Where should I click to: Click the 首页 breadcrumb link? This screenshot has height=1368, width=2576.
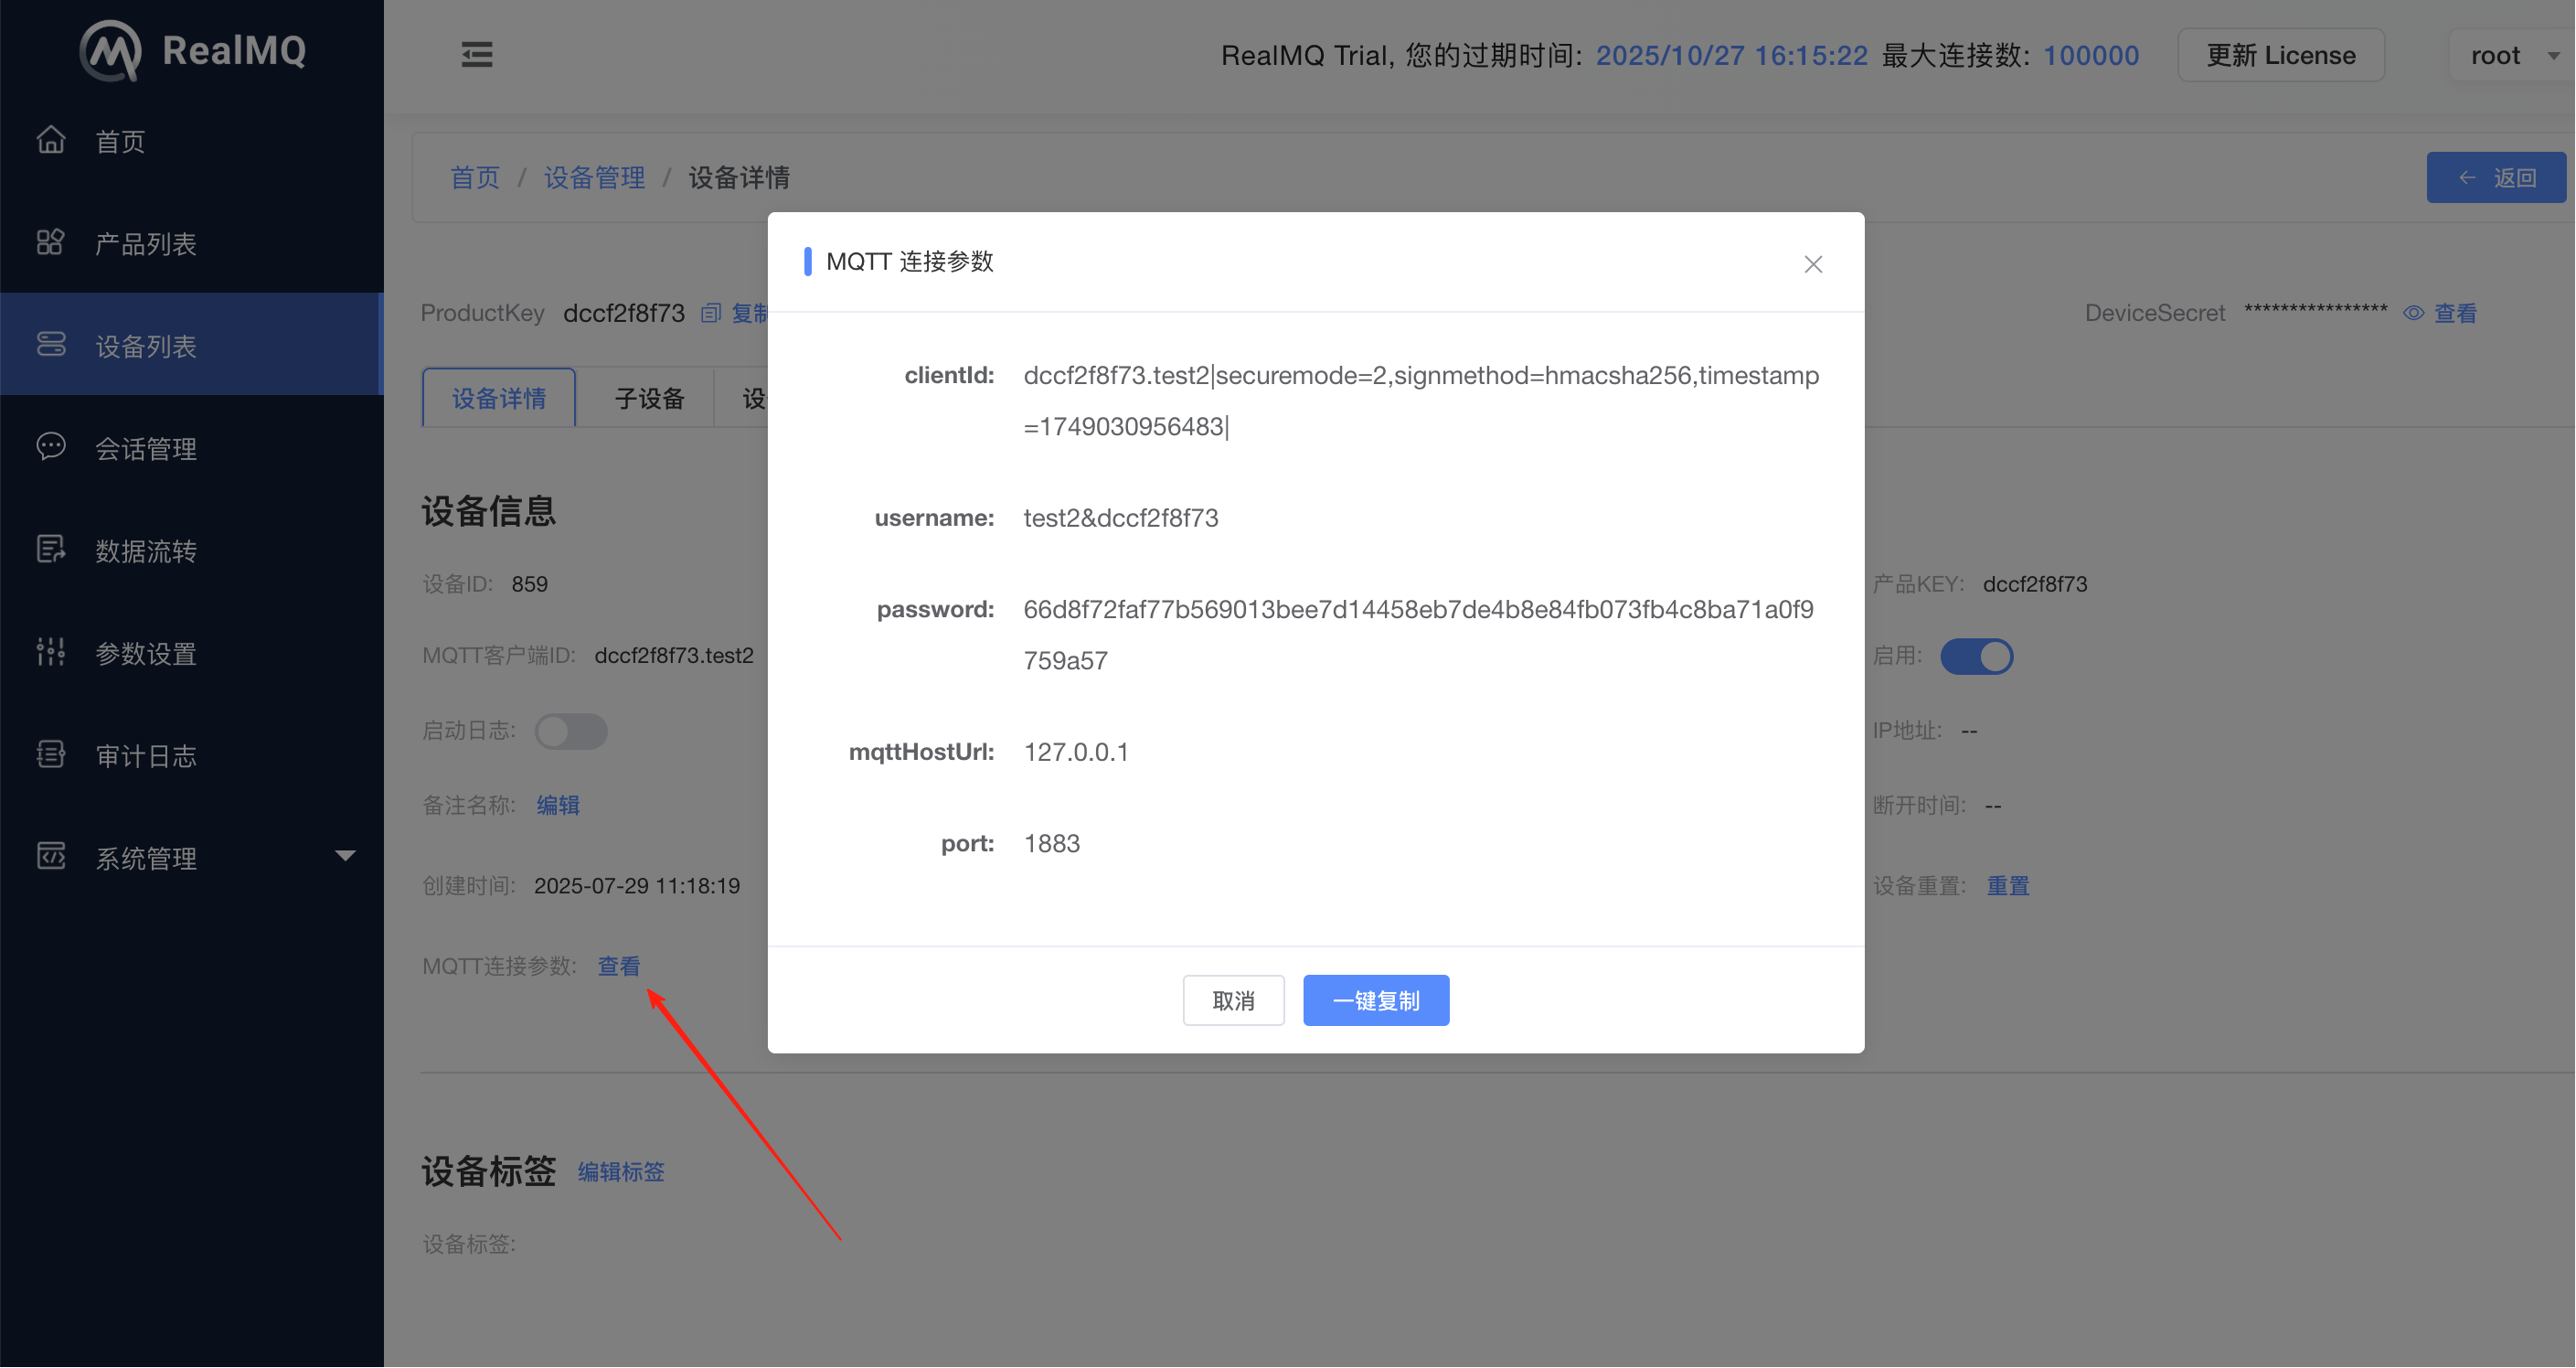475,177
